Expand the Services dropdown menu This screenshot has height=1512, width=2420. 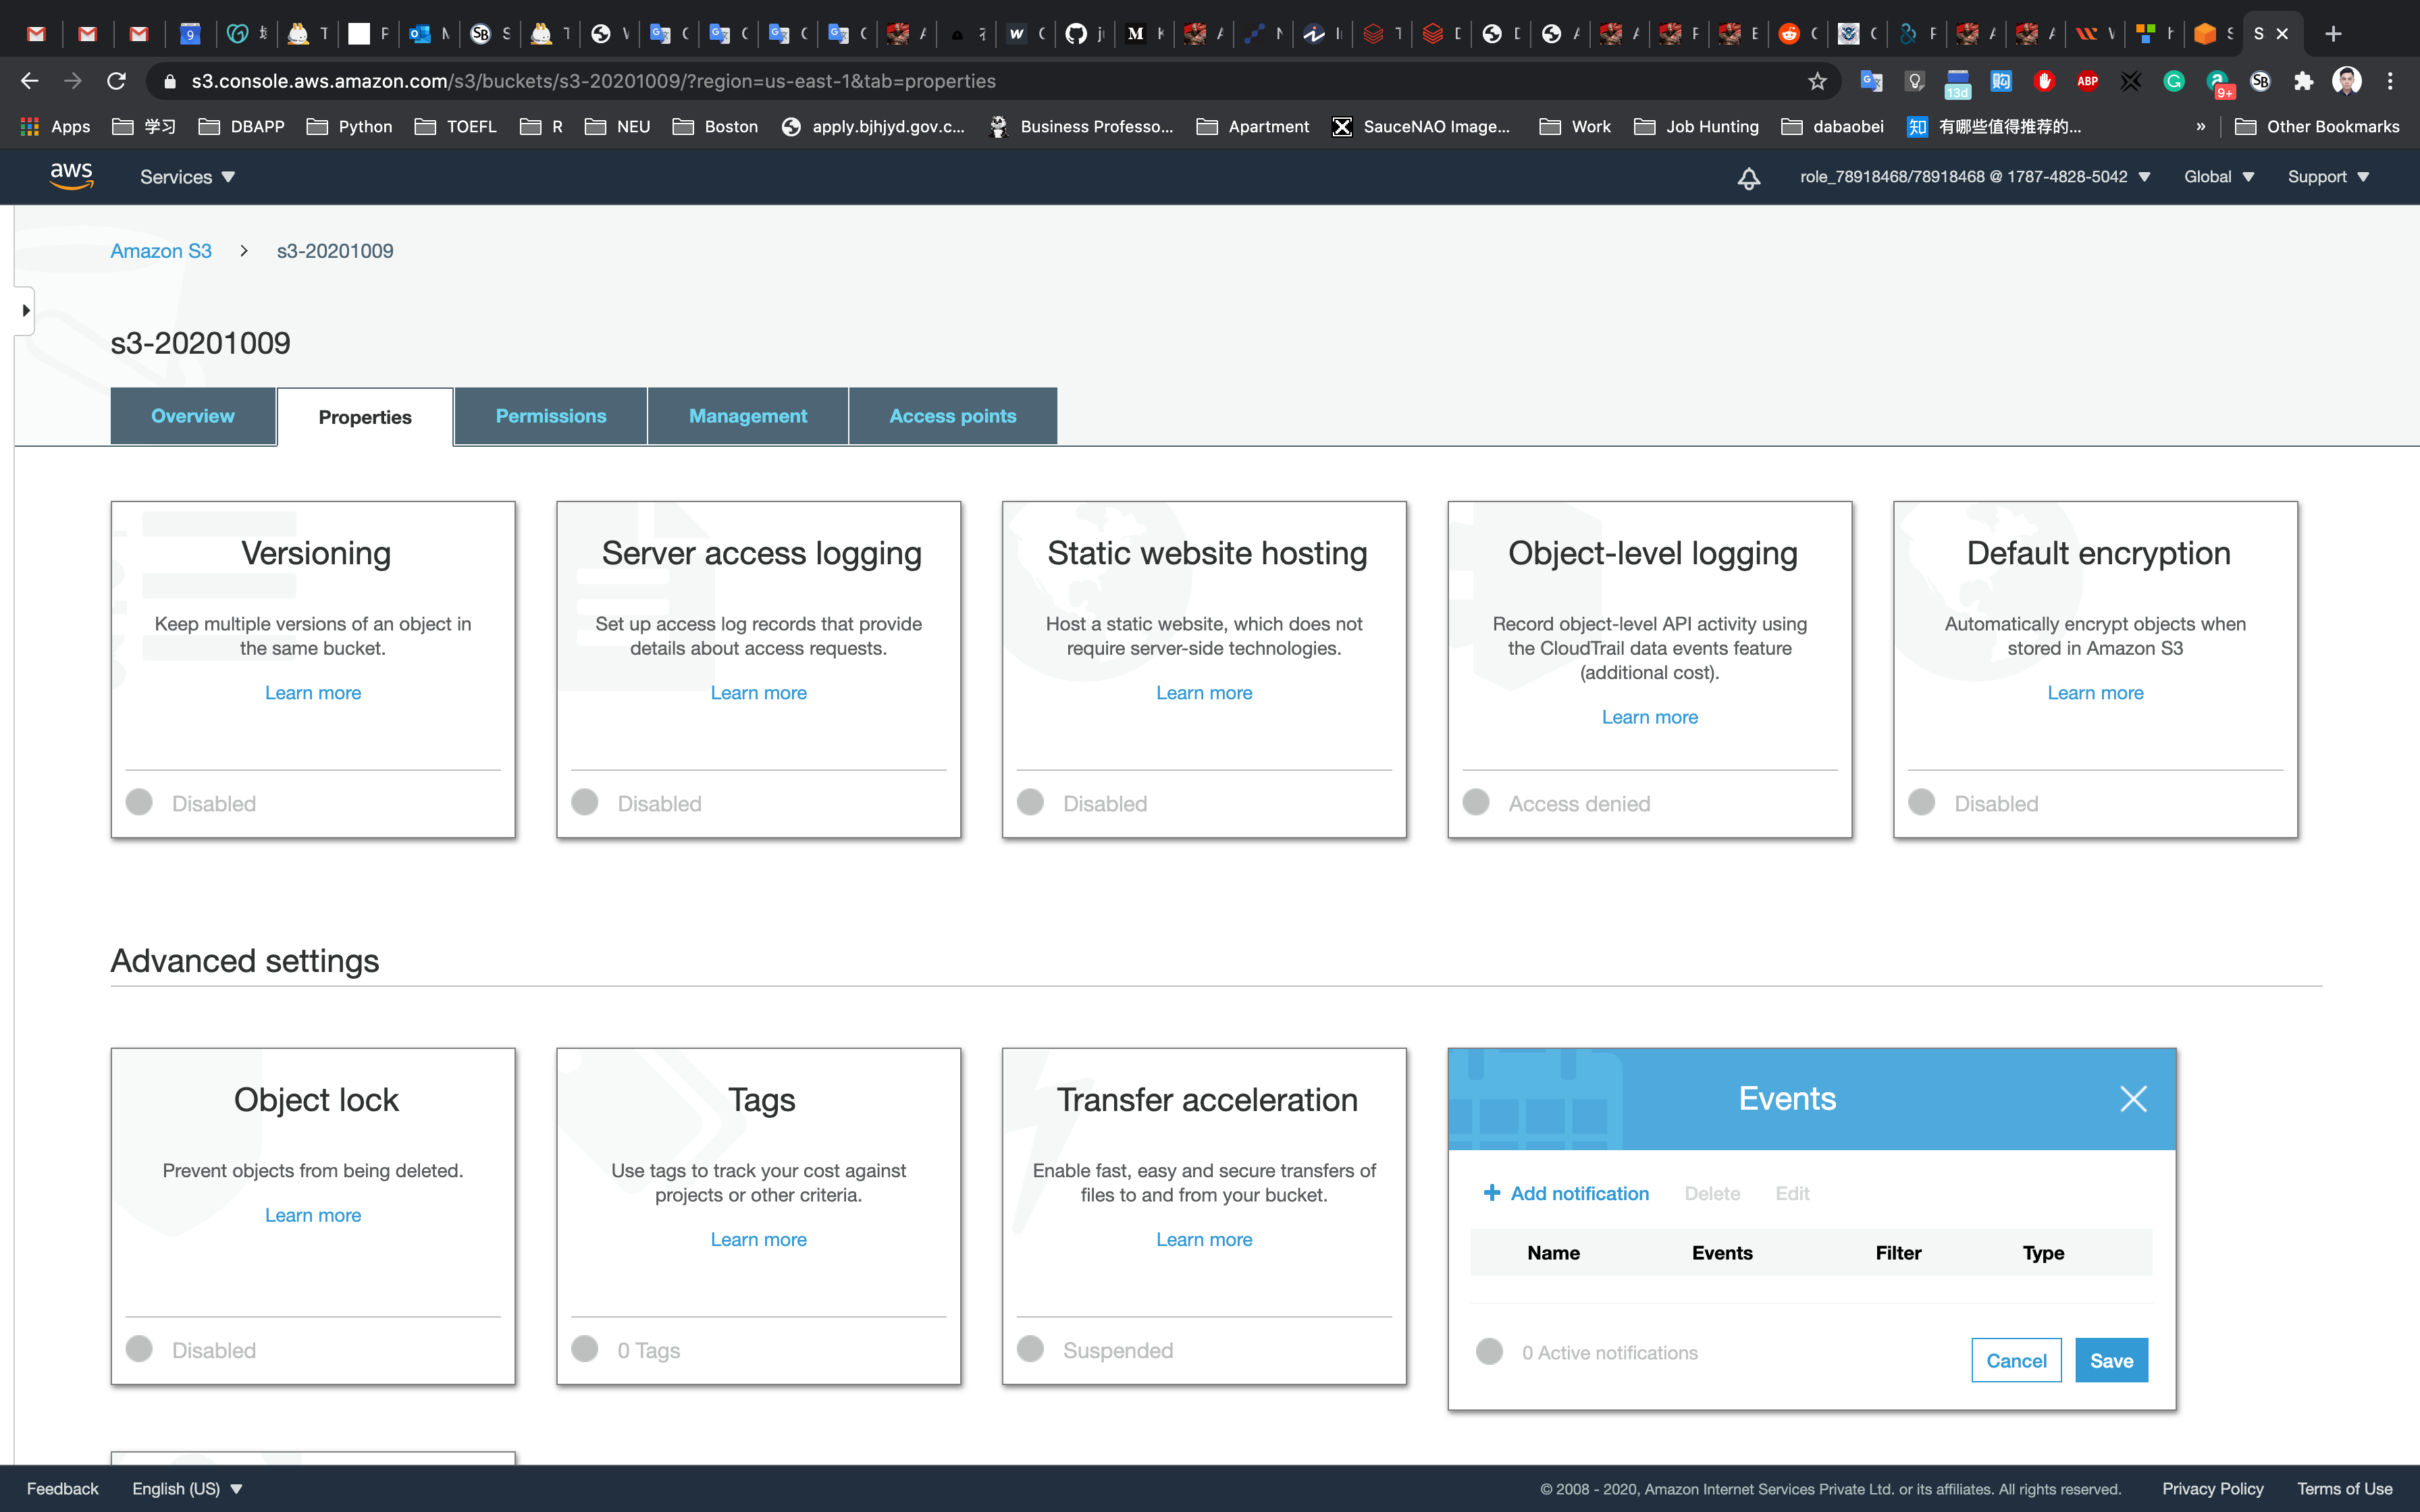point(187,177)
